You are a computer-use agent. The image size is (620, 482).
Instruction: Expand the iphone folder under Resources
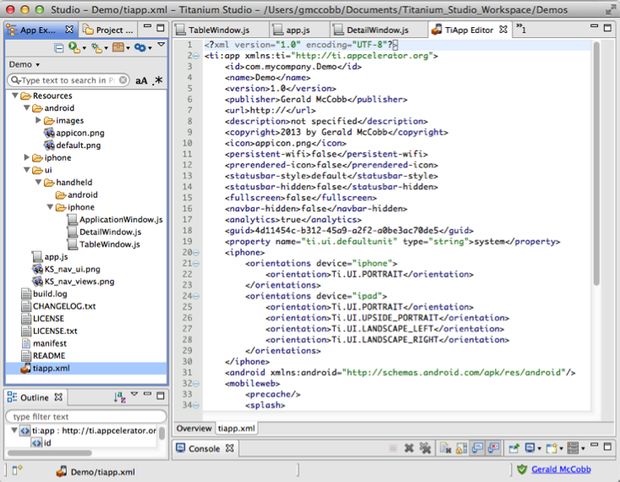pyautogui.click(x=27, y=157)
